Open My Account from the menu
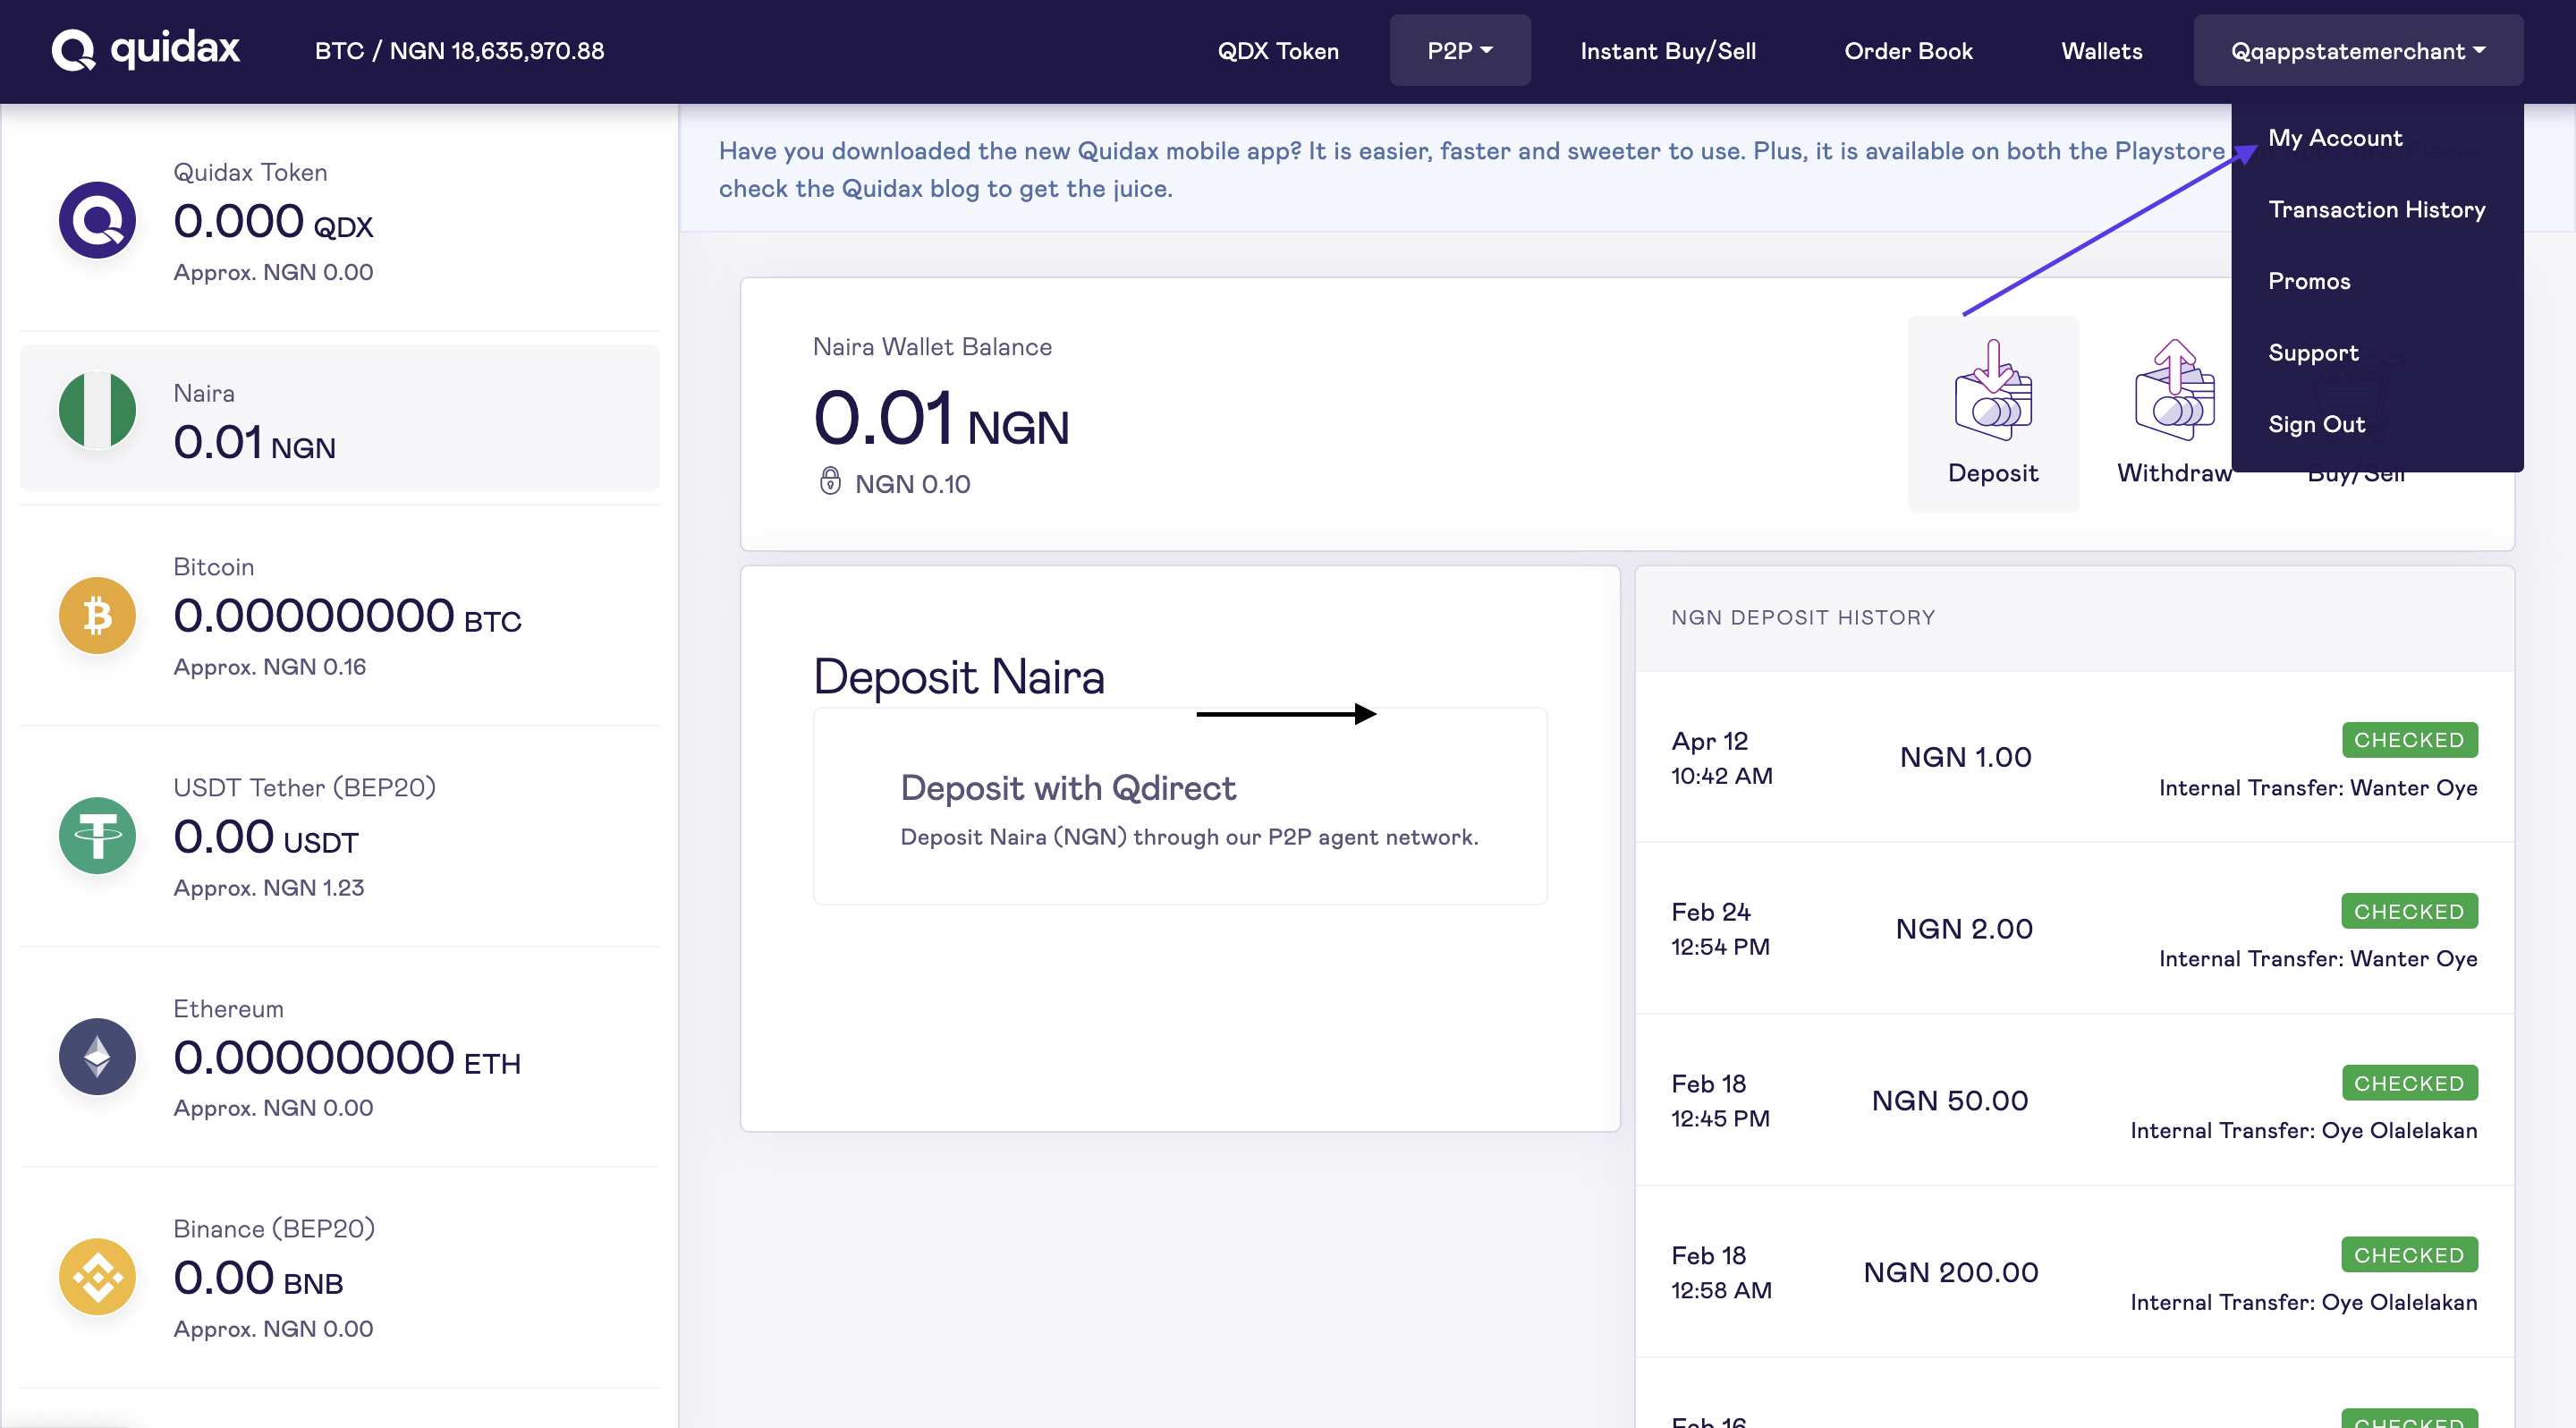 click(x=2334, y=138)
